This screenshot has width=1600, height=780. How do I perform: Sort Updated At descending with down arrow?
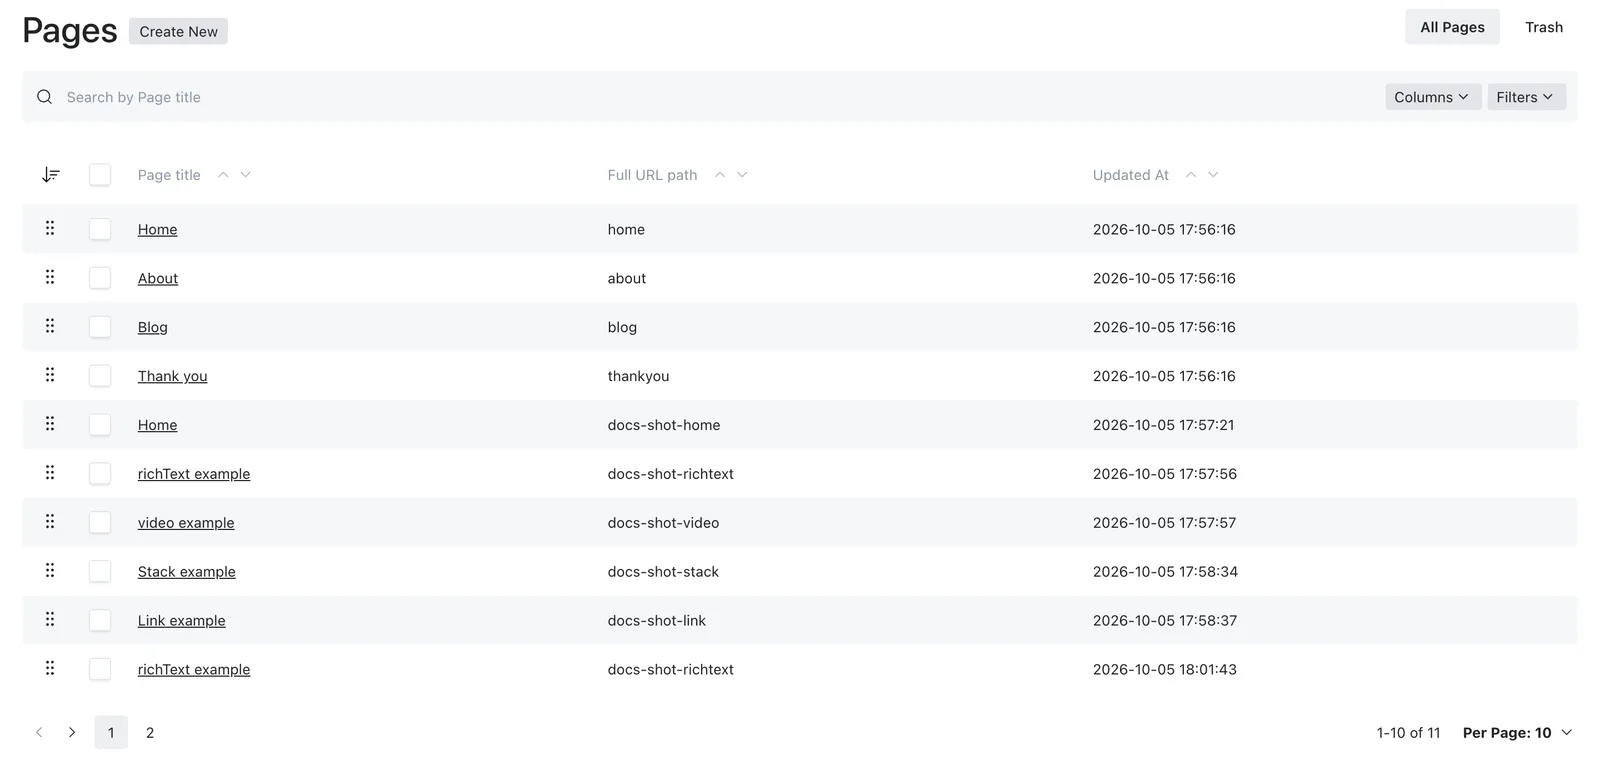(1214, 175)
